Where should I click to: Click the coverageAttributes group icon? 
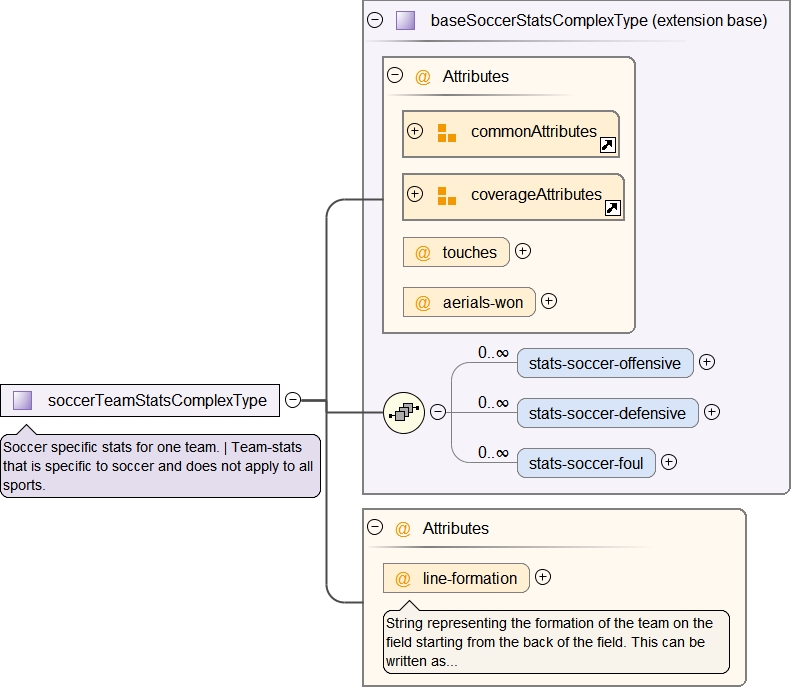(446, 195)
